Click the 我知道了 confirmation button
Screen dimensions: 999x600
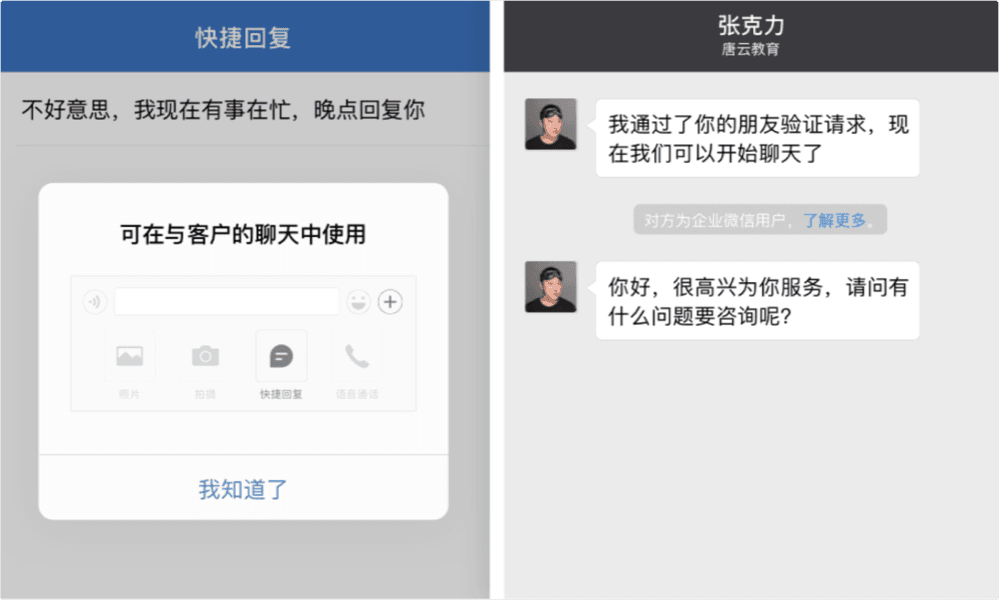(x=243, y=489)
